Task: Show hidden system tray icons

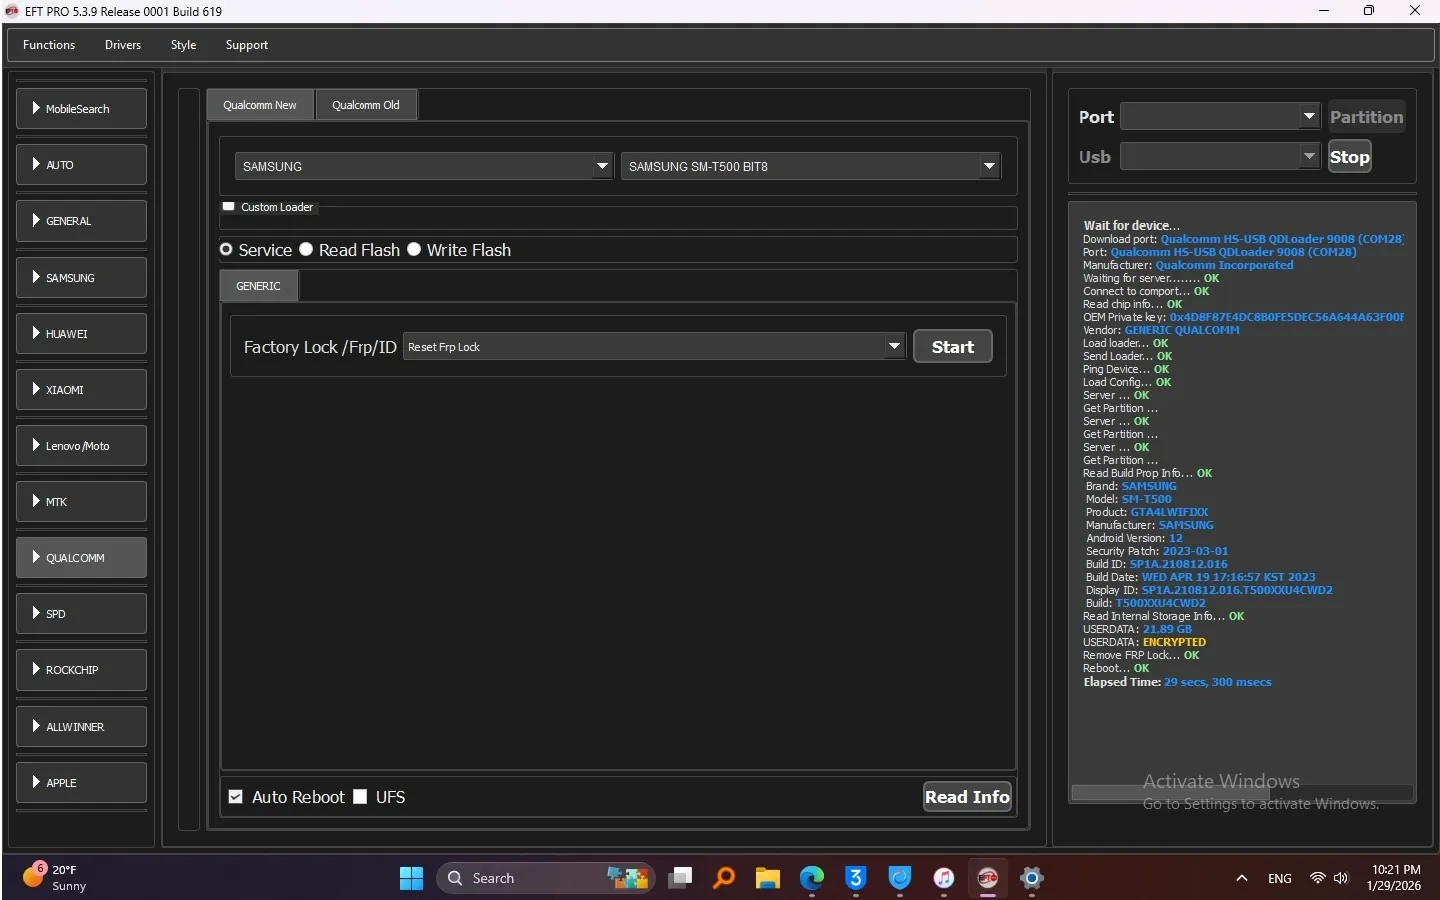Action: pos(1242,878)
